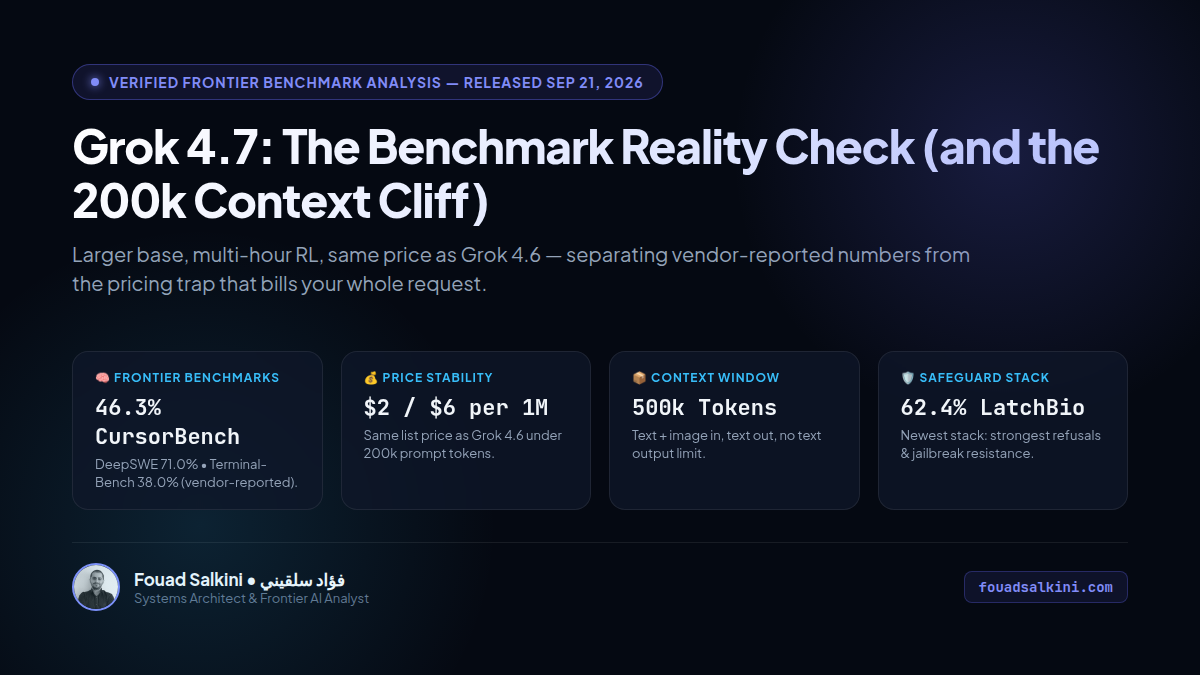Click the money bag icon beside Price Stability
Viewport: 1200px width, 675px height.
pyautogui.click(x=370, y=378)
